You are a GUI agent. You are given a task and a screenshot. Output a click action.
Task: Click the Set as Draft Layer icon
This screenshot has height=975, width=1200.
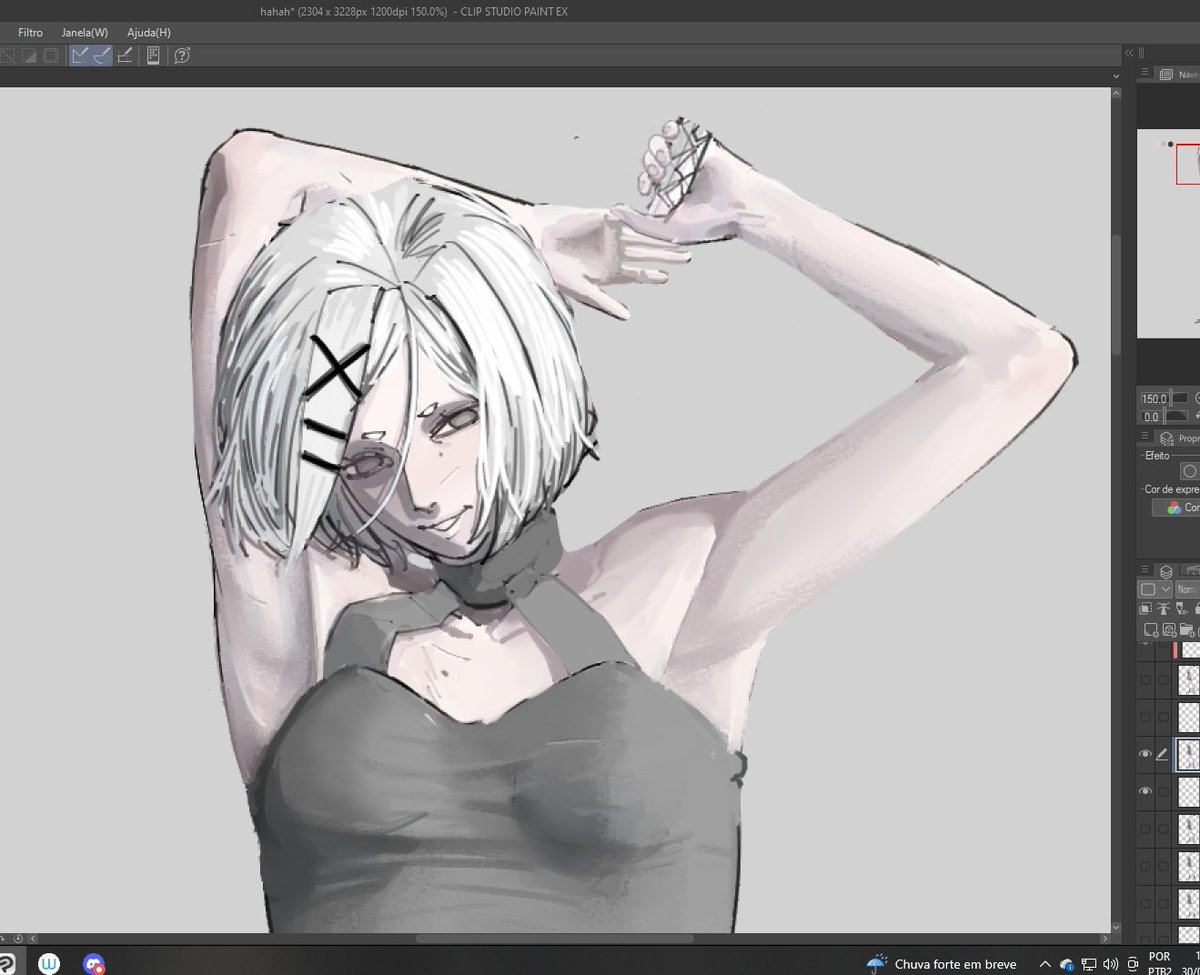click(x=1184, y=608)
